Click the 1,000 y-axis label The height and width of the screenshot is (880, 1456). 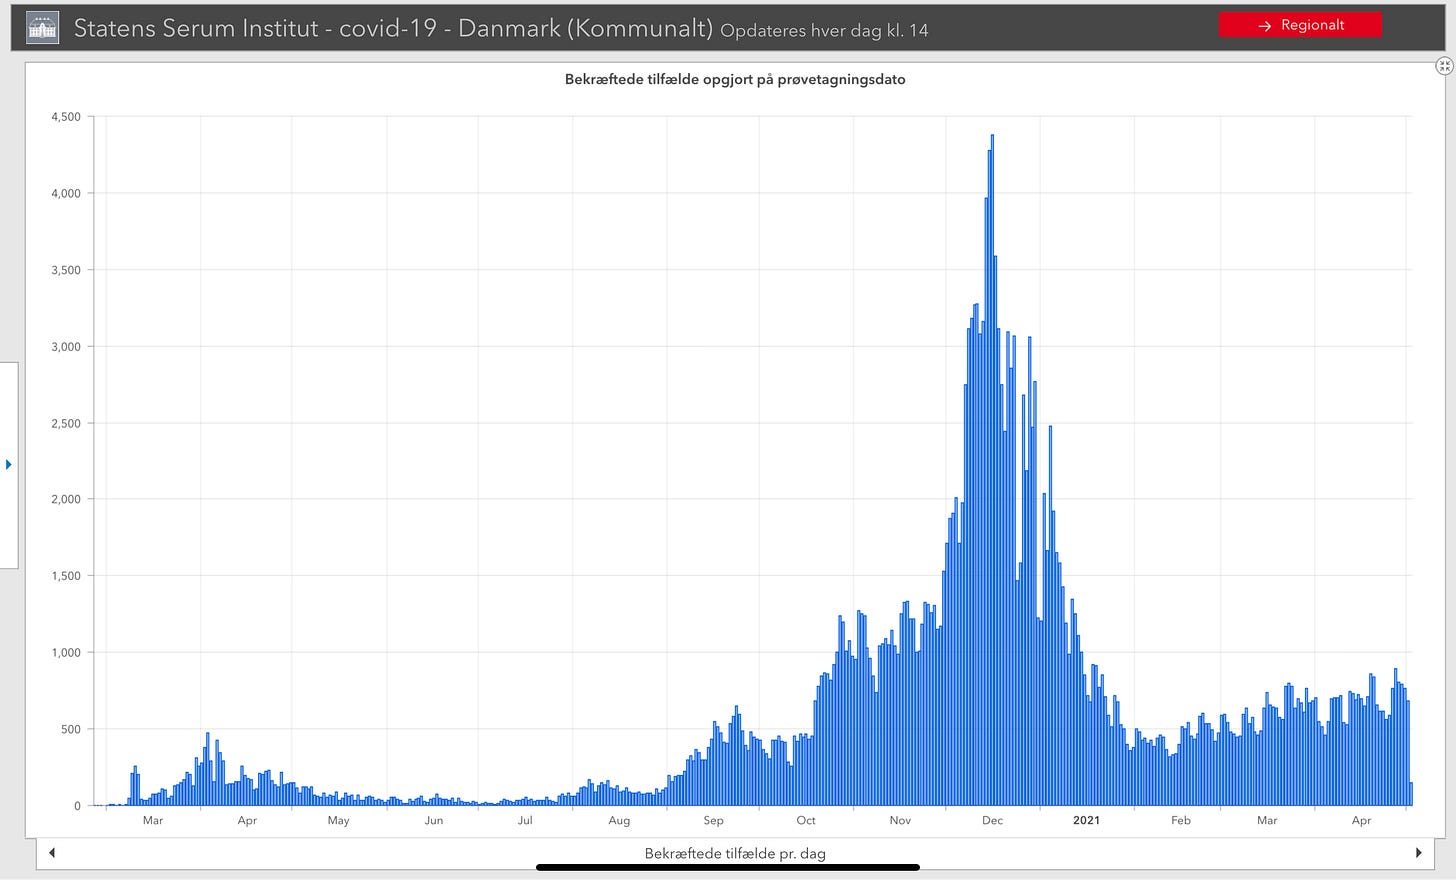pyautogui.click(x=66, y=652)
